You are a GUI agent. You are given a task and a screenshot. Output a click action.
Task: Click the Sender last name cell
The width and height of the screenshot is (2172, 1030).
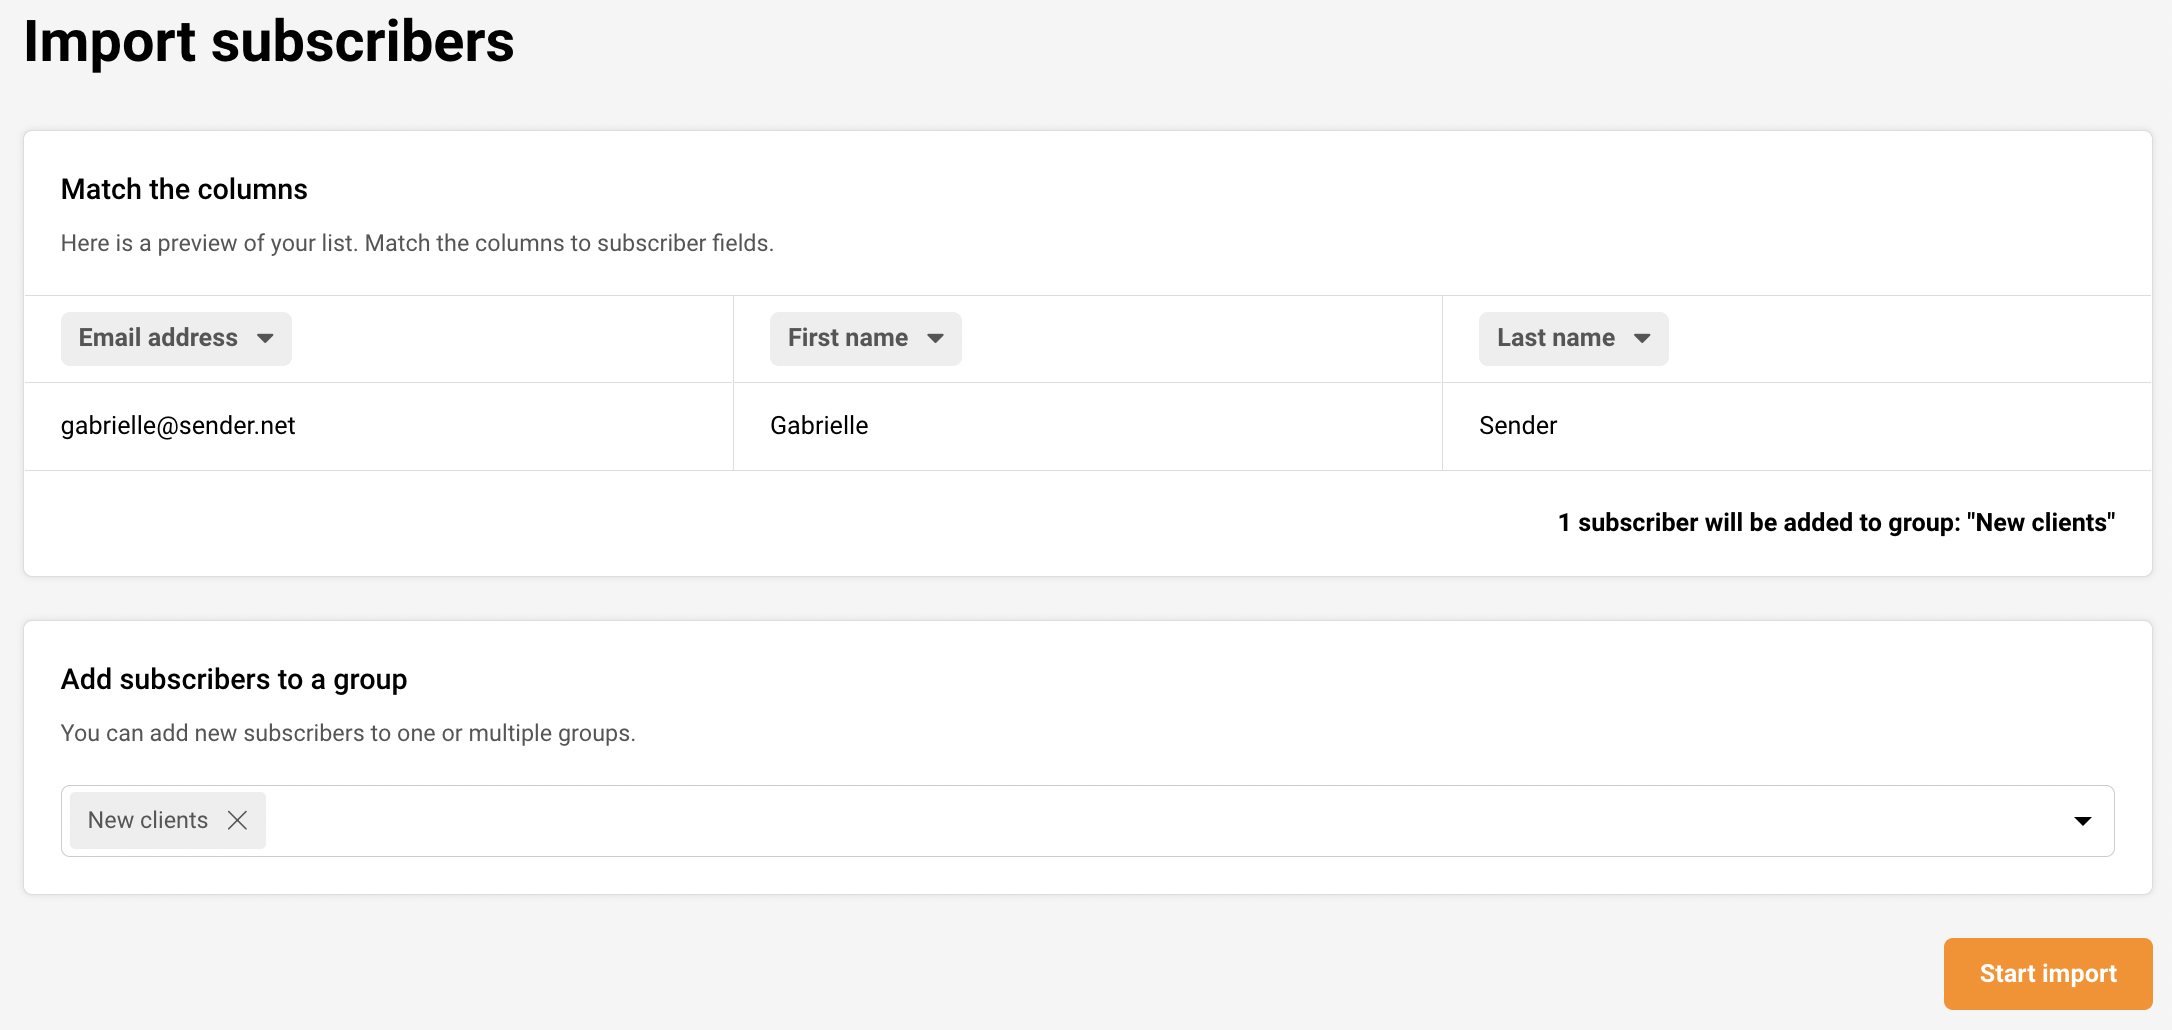pyautogui.click(x=1517, y=426)
